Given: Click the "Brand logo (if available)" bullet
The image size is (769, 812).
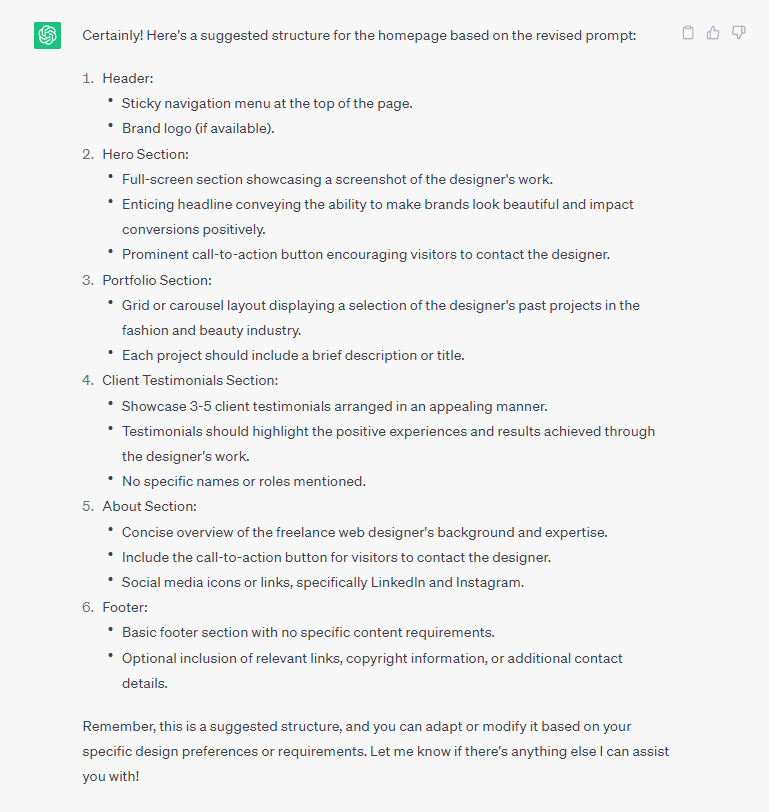Looking at the screenshot, I should click(x=198, y=128).
